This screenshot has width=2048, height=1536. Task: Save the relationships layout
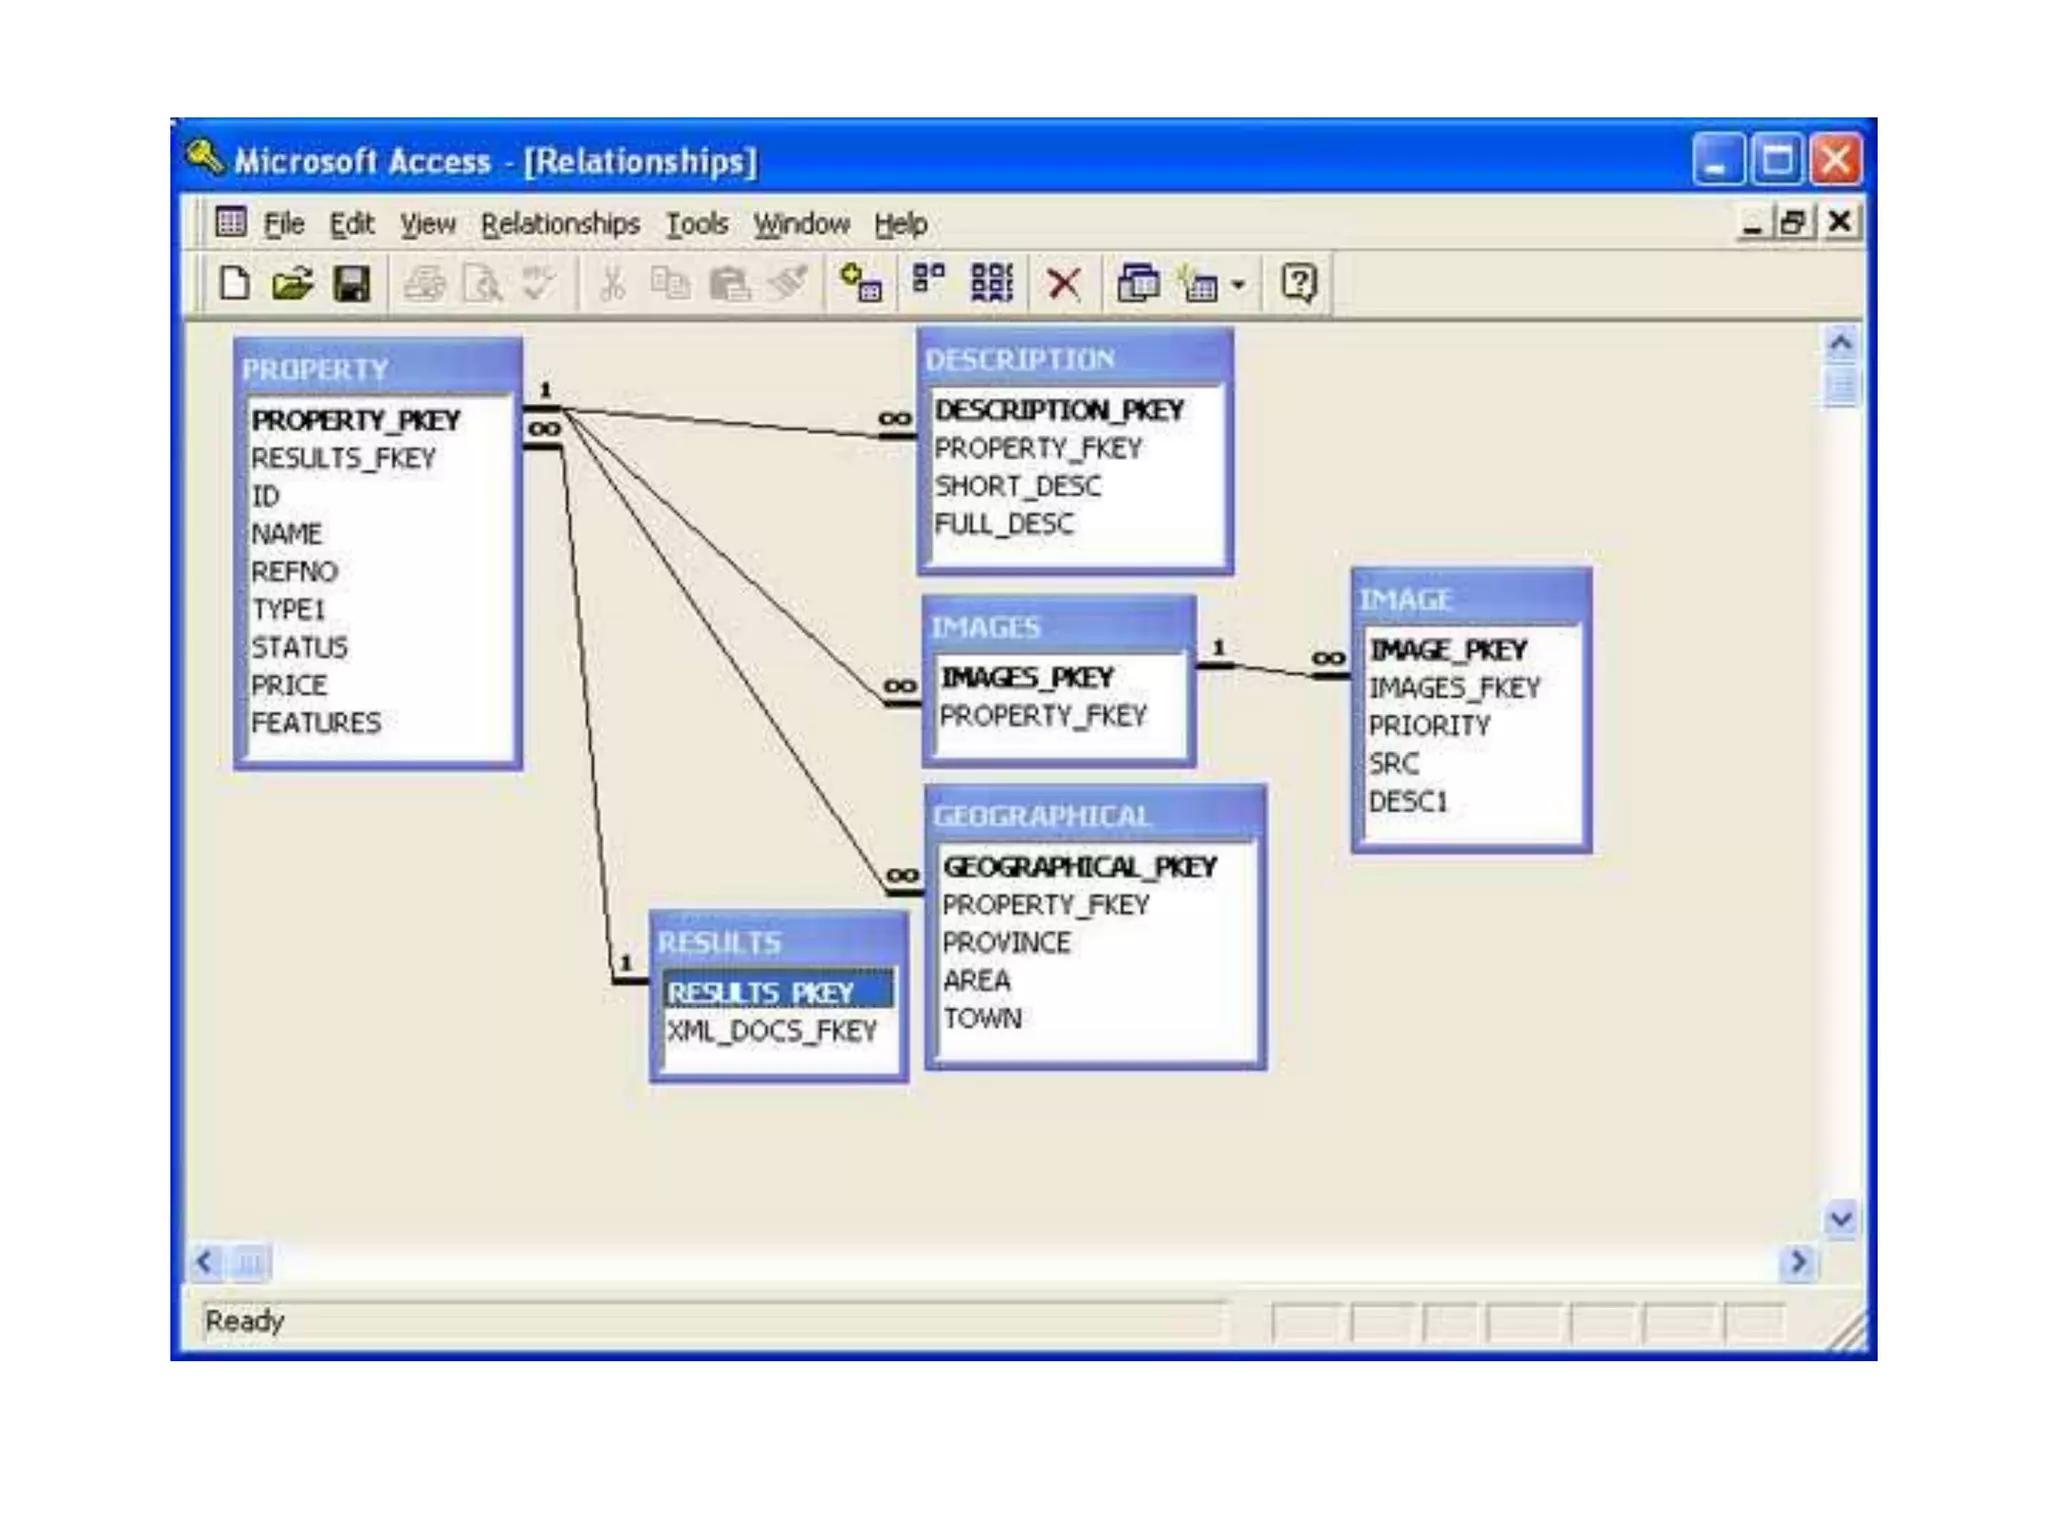(x=351, y=284)
